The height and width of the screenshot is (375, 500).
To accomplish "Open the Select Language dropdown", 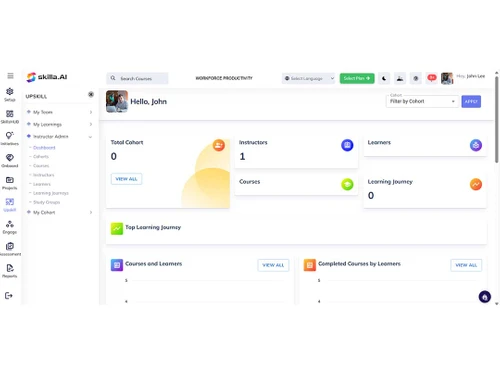I will [308, 78].
